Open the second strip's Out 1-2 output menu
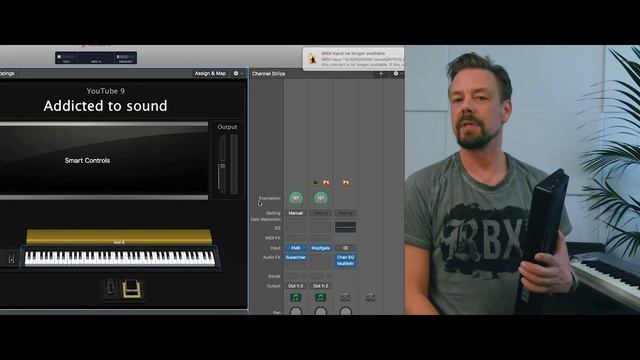 tap(320, 286)
